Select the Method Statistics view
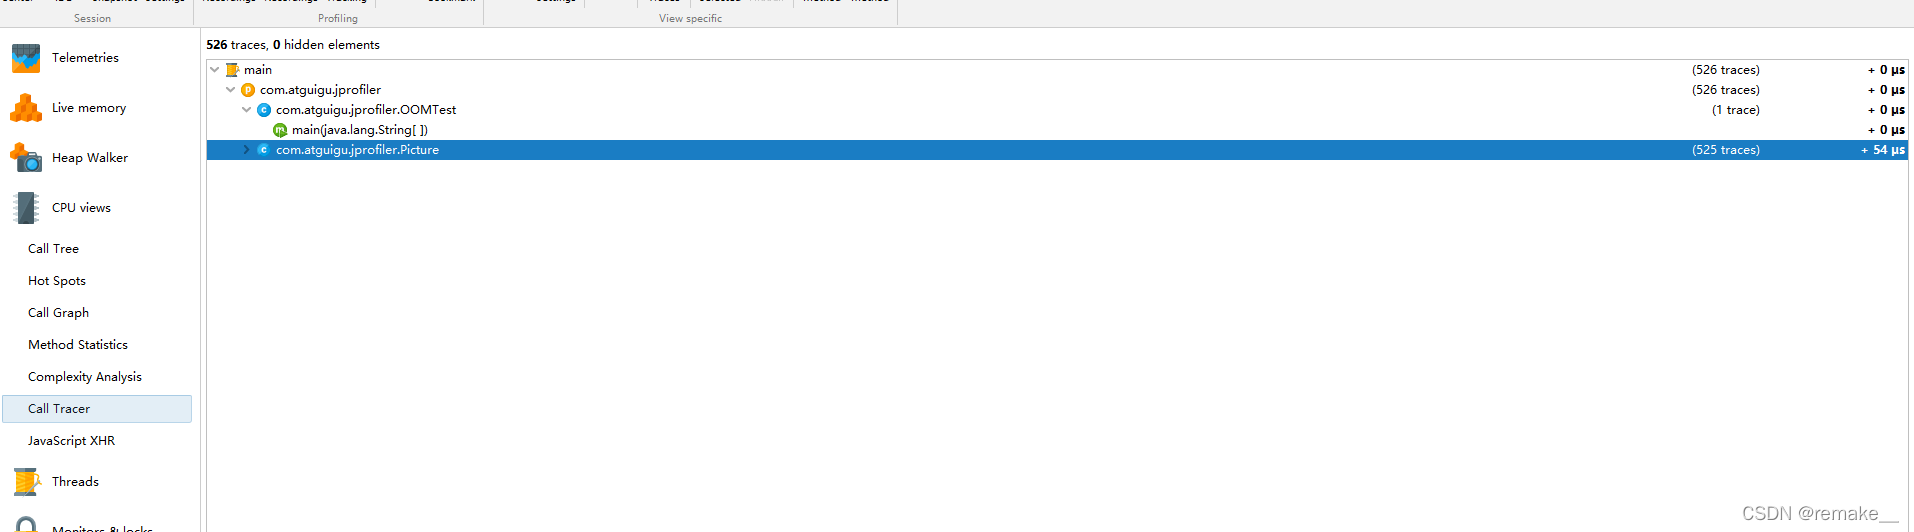The height and width of the screenshot is (532, 1914). (x=78, y=345)
